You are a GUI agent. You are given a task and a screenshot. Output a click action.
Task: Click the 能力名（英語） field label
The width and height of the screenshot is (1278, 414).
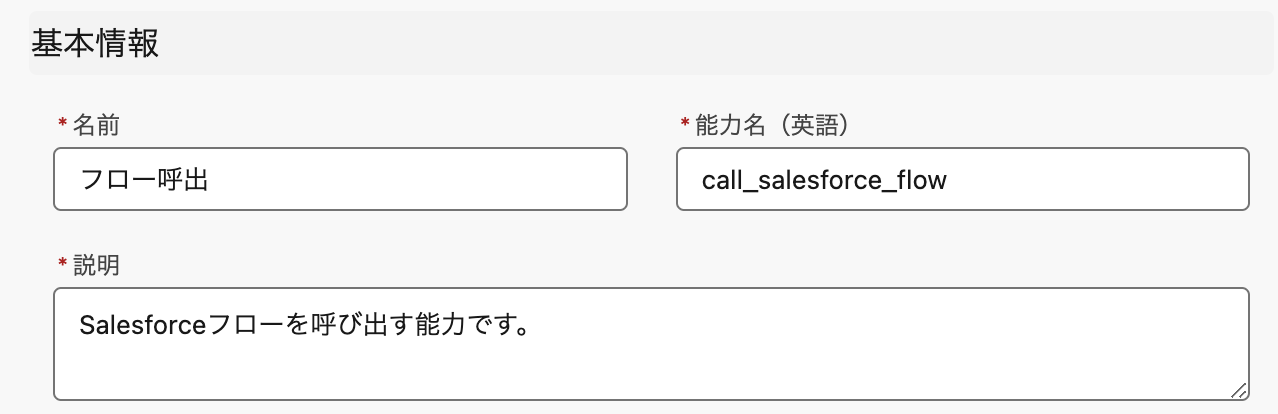tap(770, 124)
